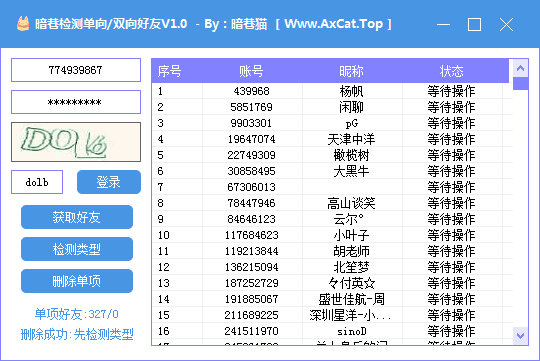Click the 登录 login button
540x361 pixels.
click(109, 182)
